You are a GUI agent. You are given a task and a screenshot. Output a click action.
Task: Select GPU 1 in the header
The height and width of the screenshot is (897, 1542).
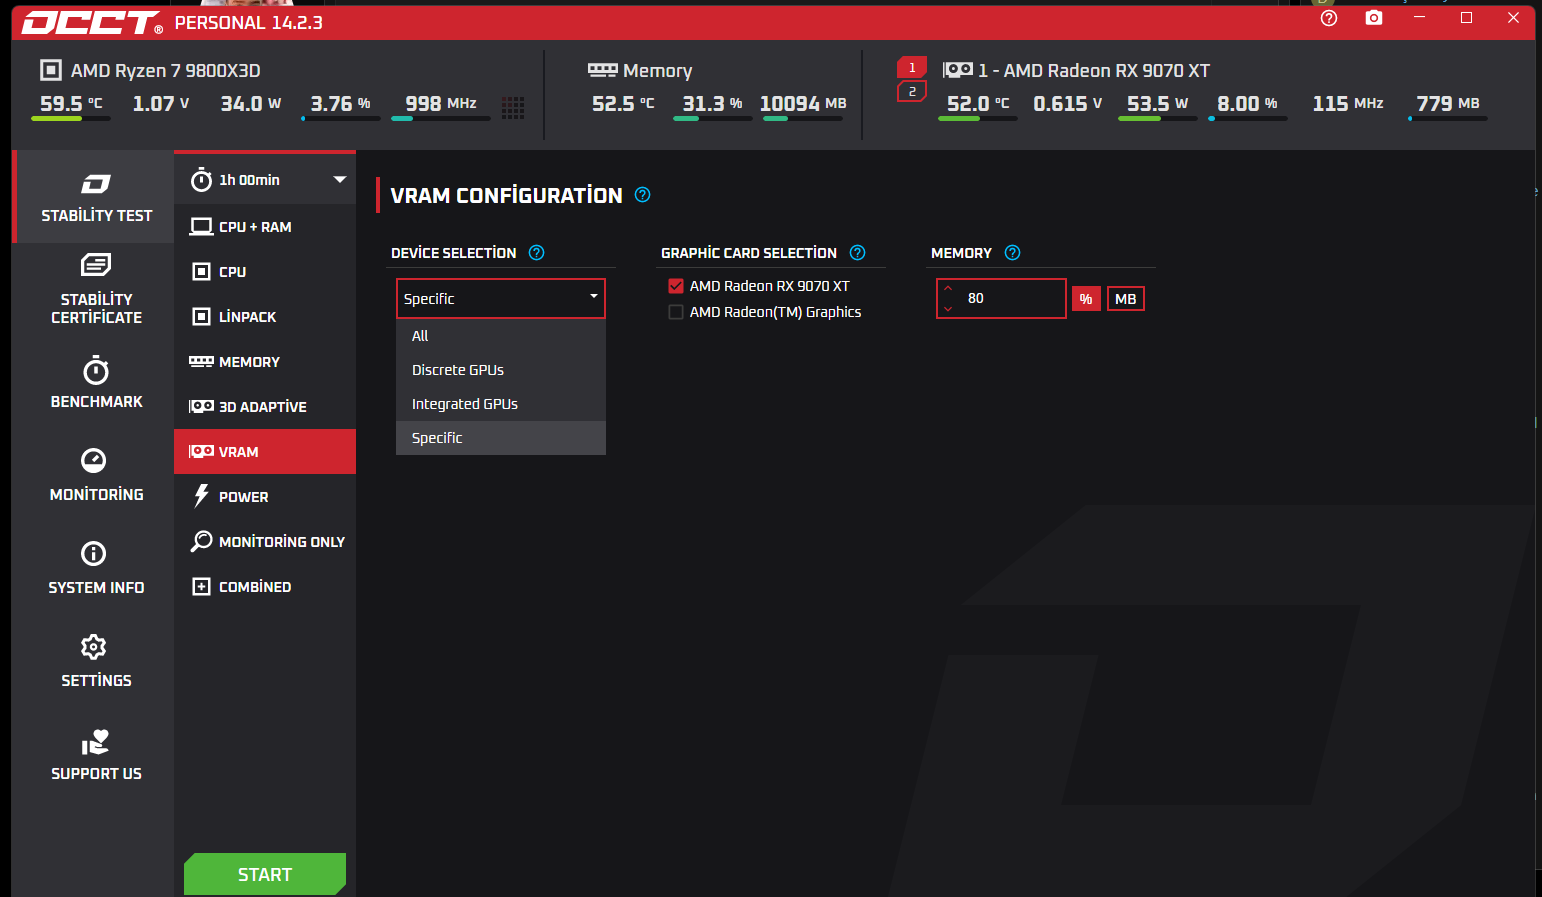[x=912, y=68]
